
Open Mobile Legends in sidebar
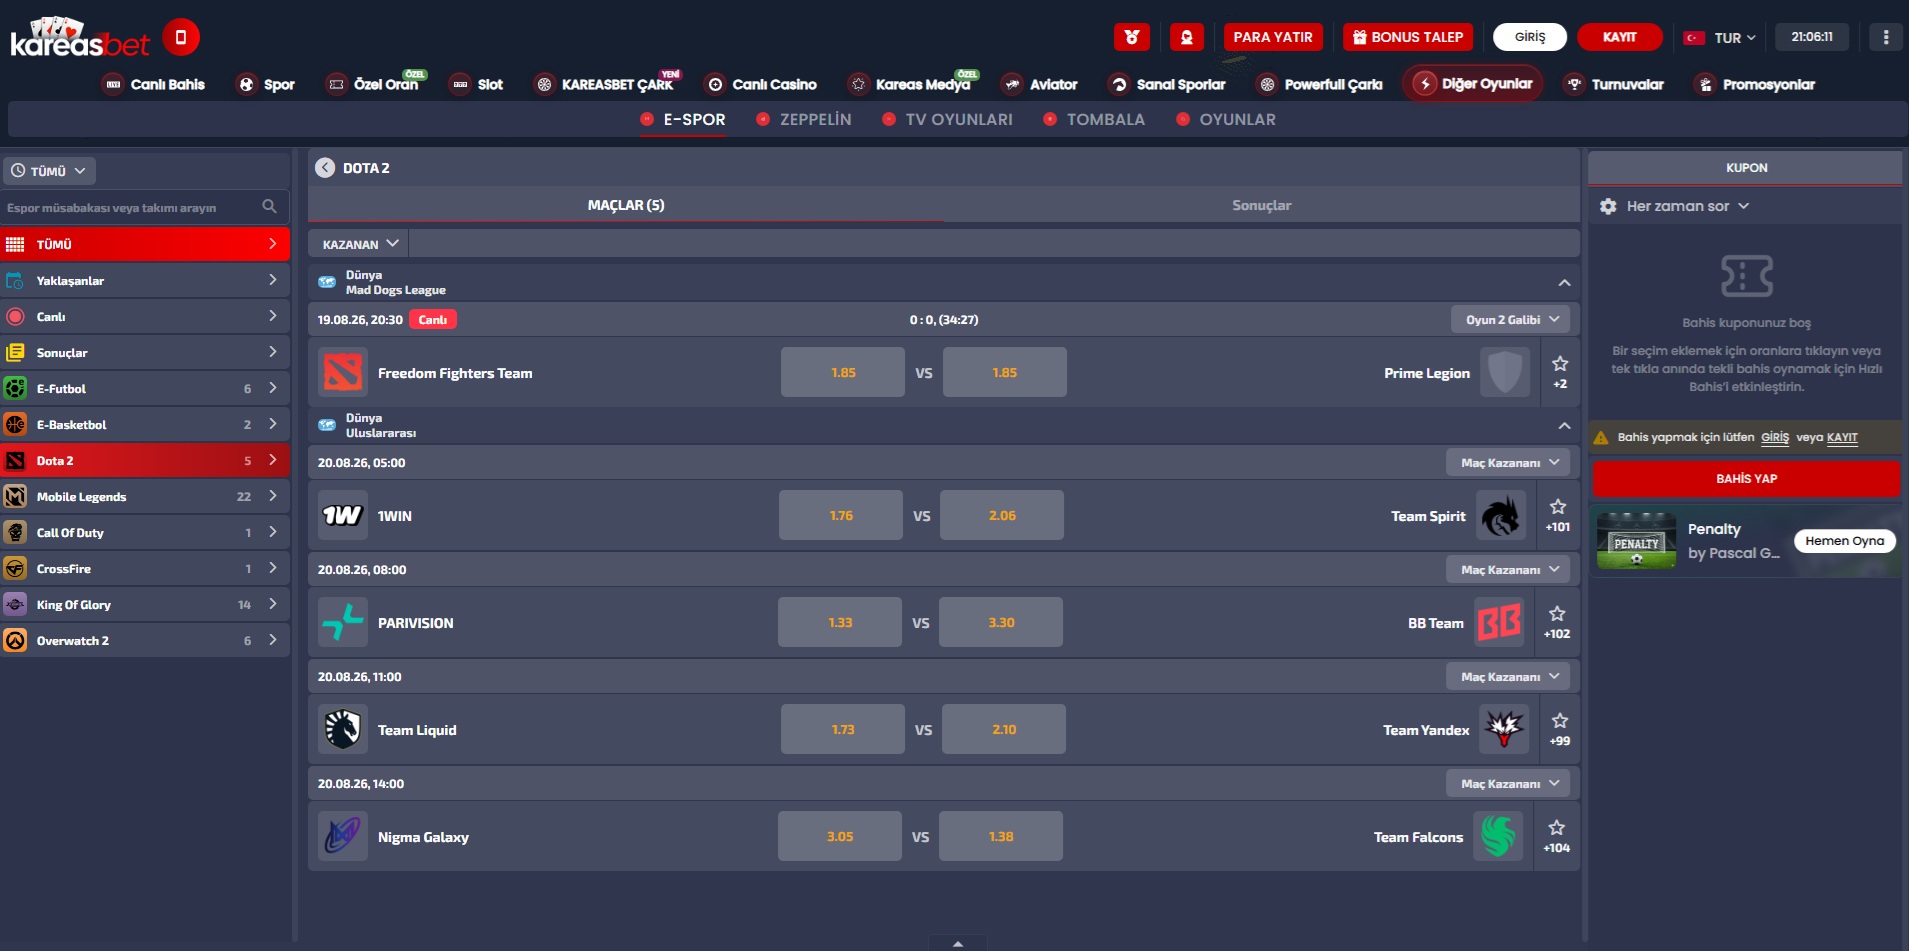pyautogui.click(x=146, y=496)
